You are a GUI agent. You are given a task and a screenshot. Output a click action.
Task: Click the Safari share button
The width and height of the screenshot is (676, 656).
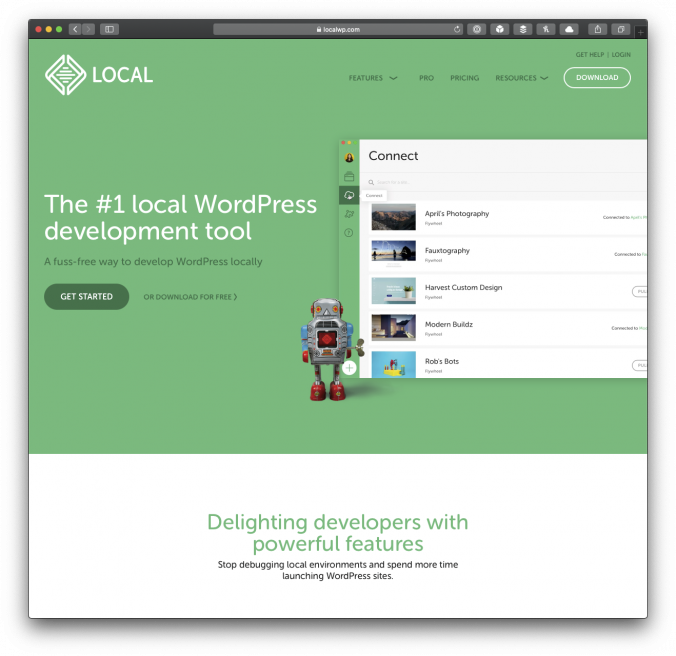597,30
